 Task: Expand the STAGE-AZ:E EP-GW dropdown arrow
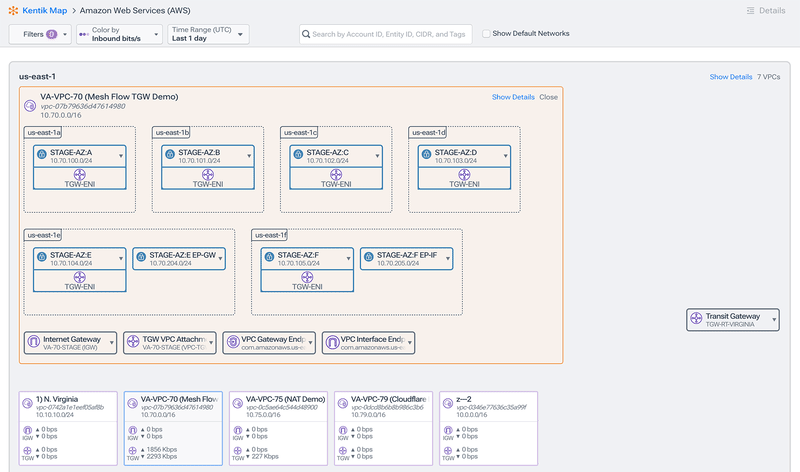point(220,259)
